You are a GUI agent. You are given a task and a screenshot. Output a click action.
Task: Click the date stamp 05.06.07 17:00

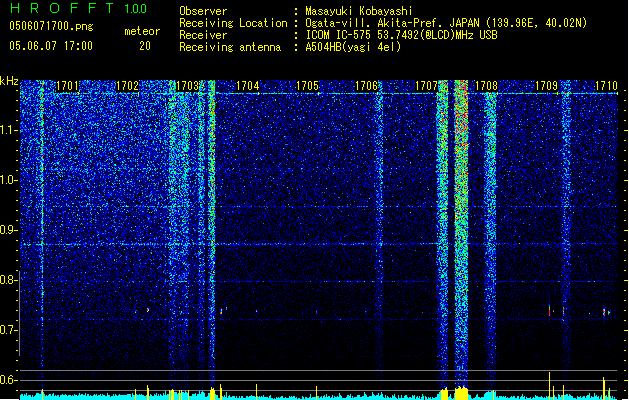pyautogui.click(x=51, y=45)
